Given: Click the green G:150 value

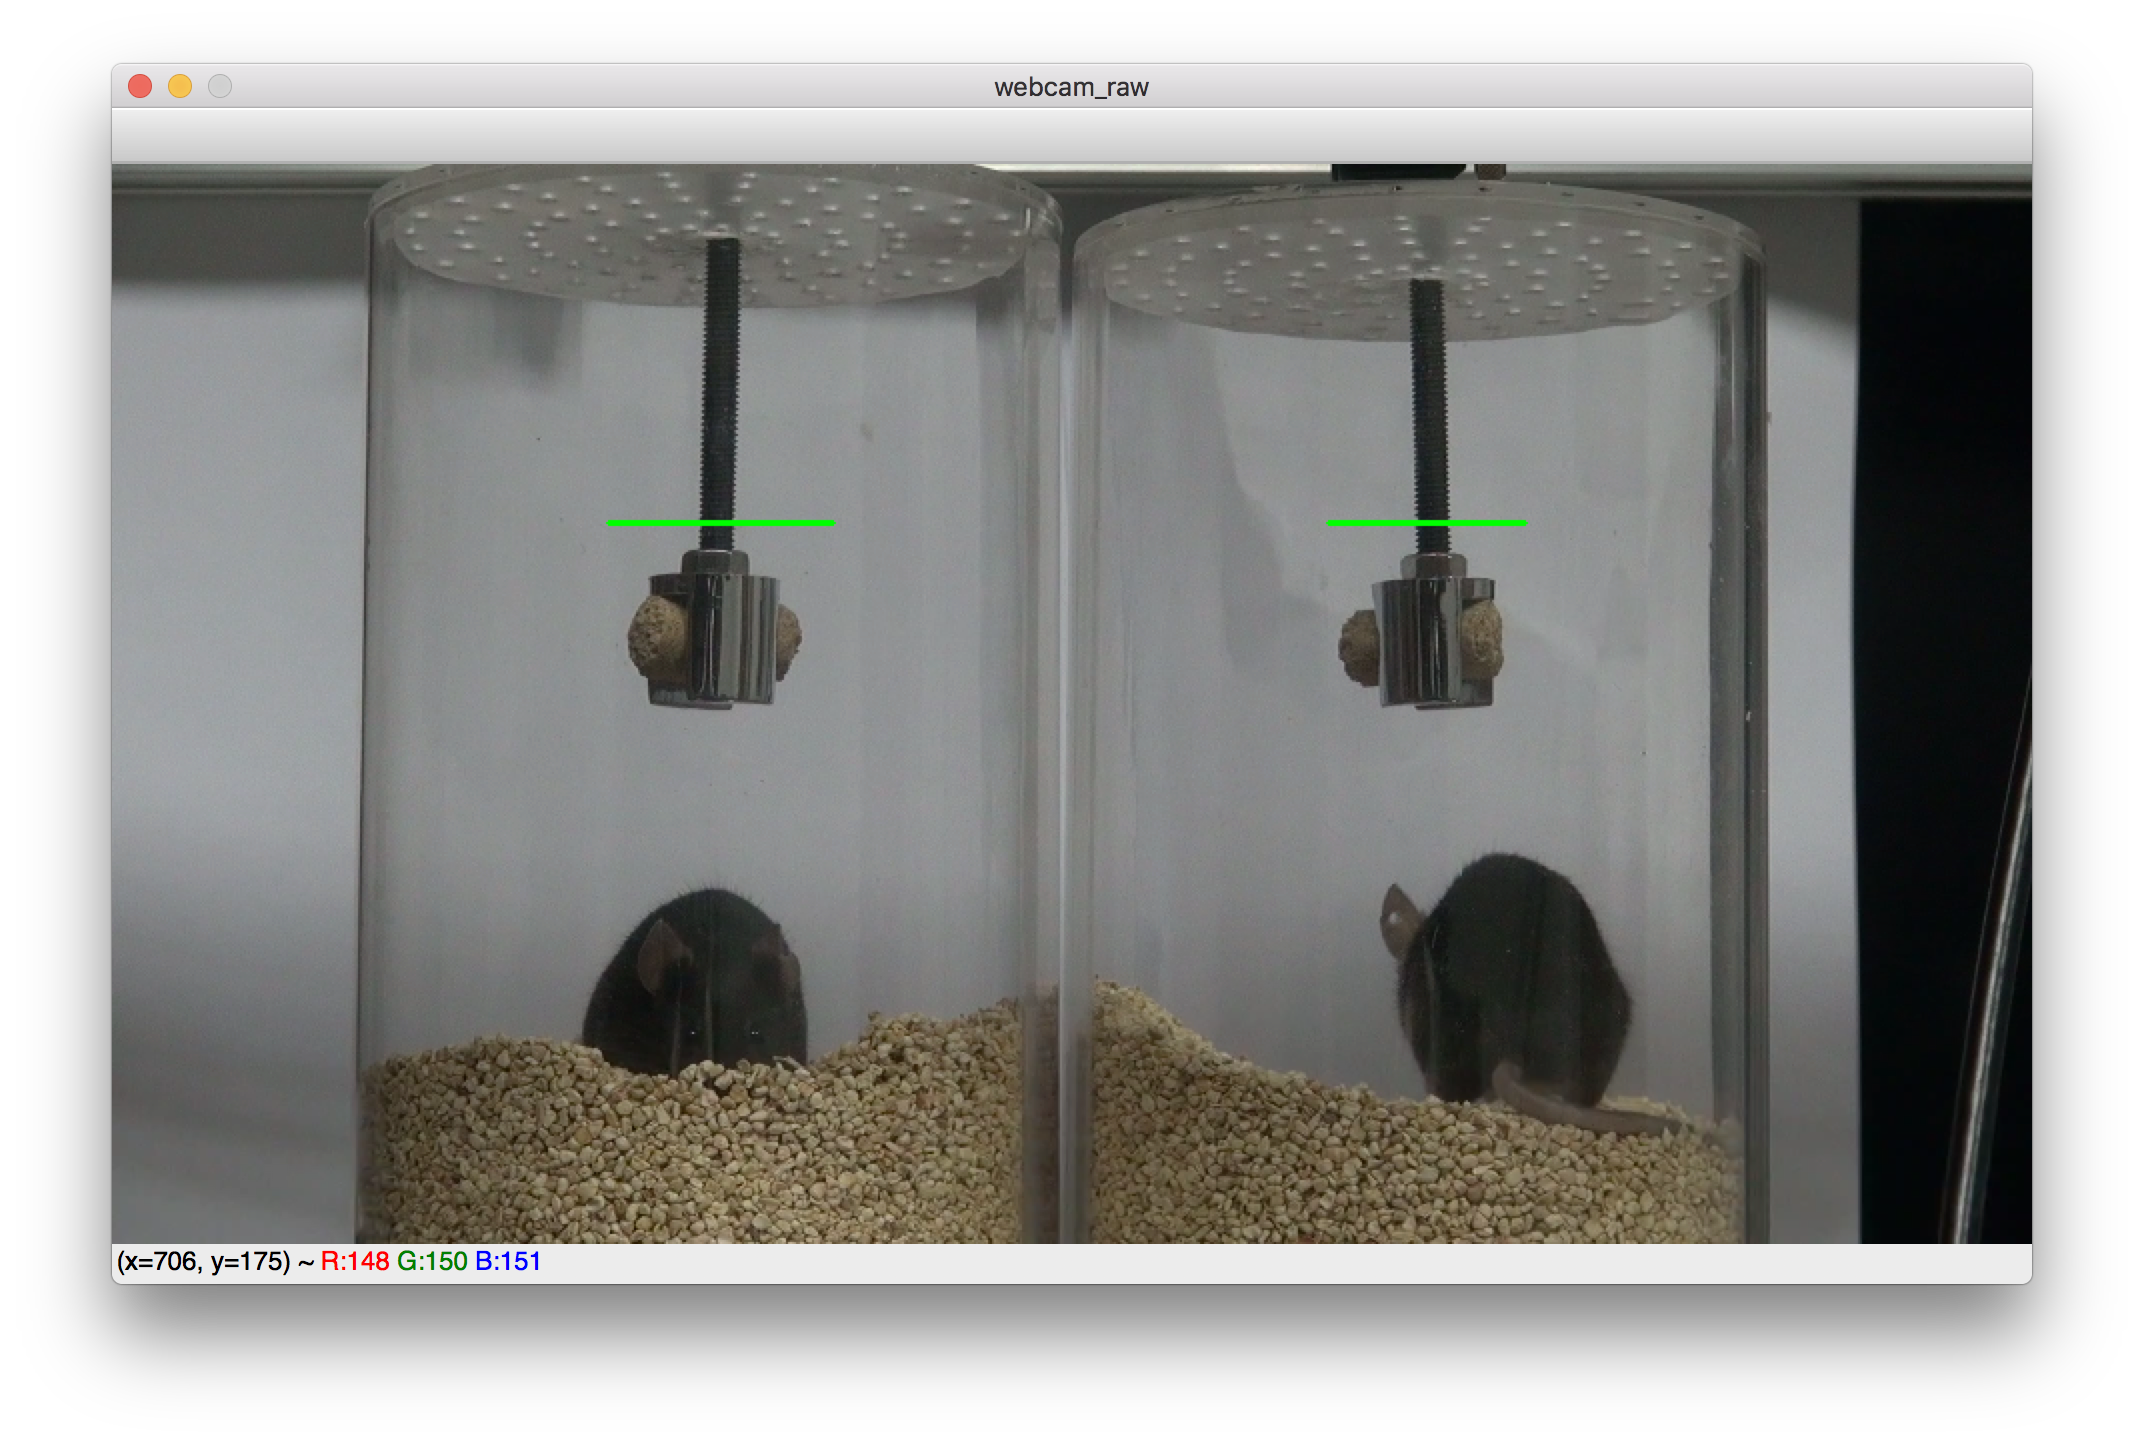Looking at the screenshot, I should point(432,1262).
